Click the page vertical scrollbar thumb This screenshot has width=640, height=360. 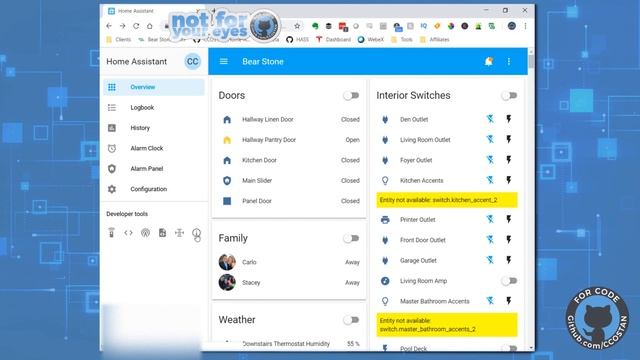coord(531,62)
